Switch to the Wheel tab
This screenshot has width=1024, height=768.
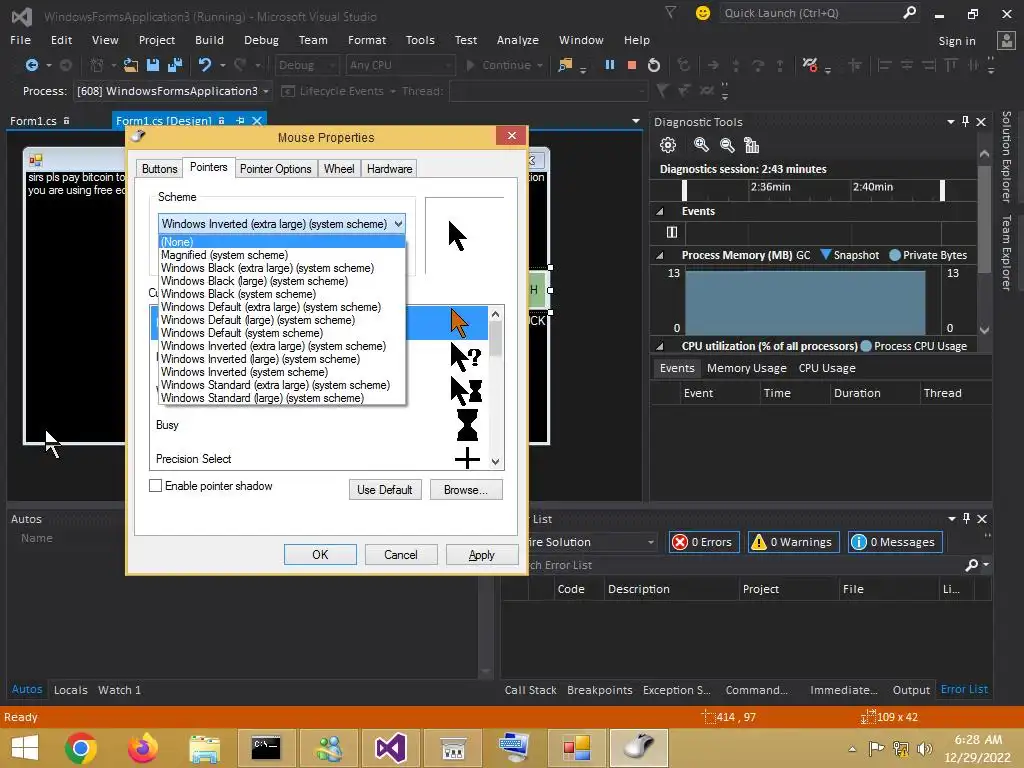(x=339, y=168)
